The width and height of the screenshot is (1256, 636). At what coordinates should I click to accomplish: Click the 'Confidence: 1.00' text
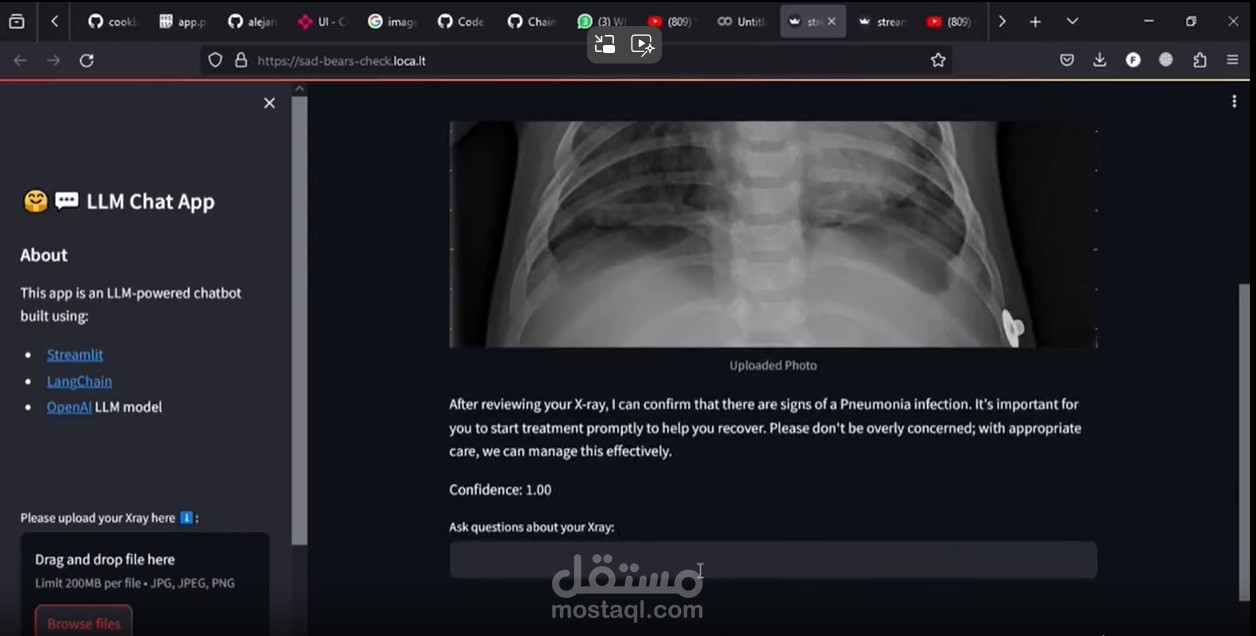pyautogui.click(x=500, y=490)
